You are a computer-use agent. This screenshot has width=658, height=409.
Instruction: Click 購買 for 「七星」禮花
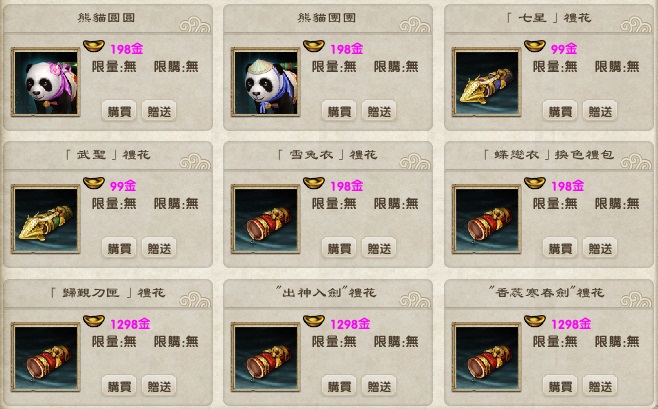tap(560, 111)
